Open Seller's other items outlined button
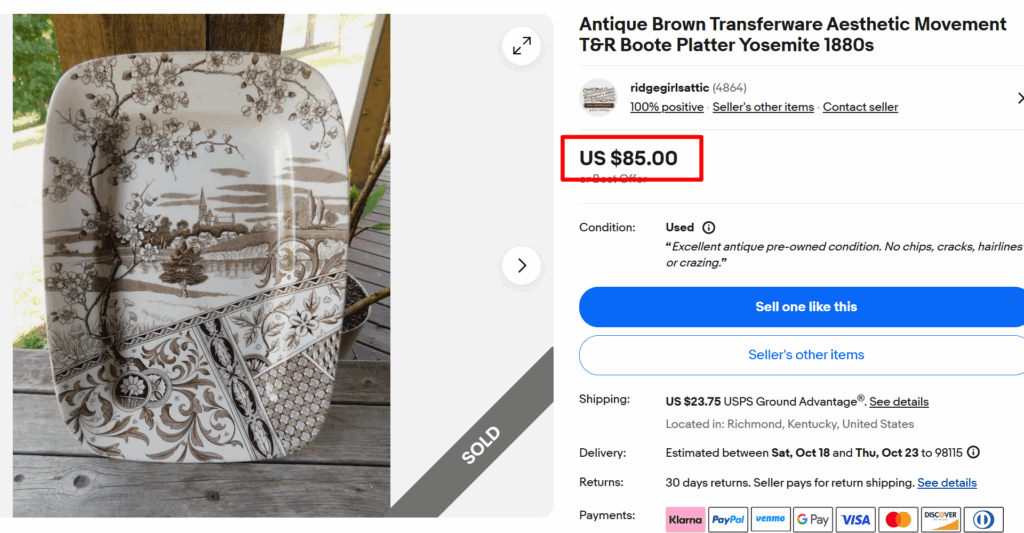This screenshot has height=533, width=1024. click(805, 355)
